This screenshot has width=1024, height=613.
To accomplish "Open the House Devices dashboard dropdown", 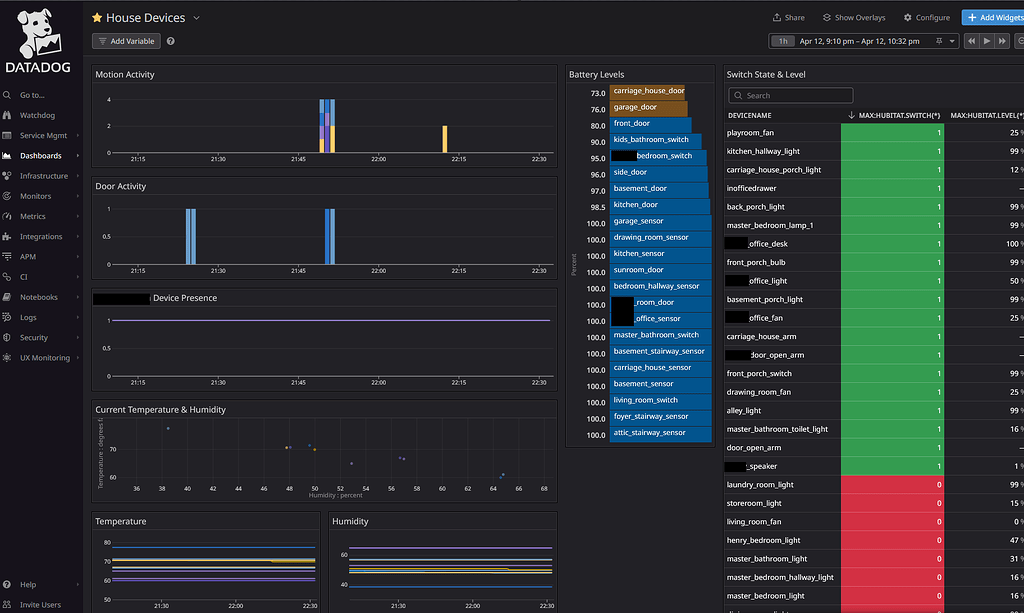I will [x=196, y=17].
